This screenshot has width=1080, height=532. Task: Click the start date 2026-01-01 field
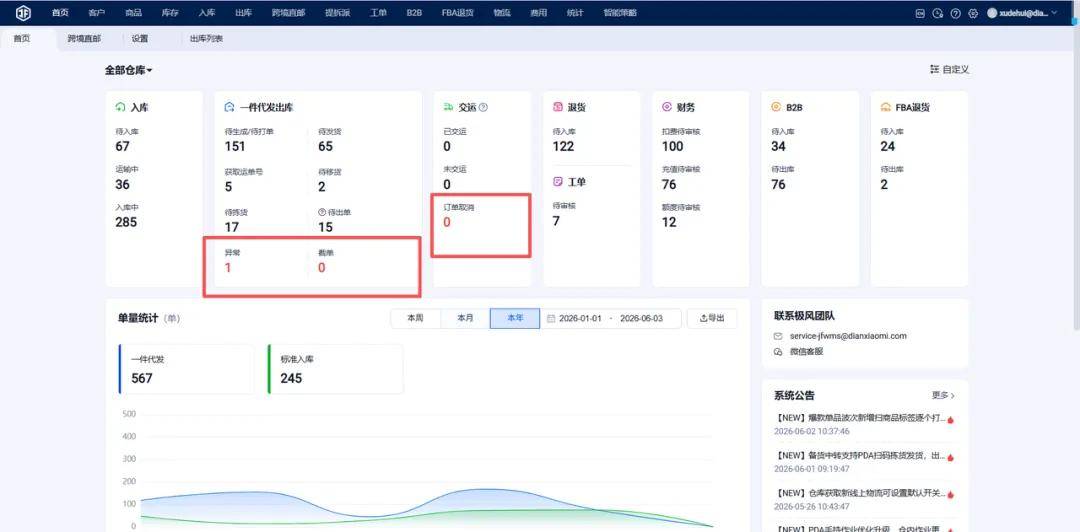pyautogui.click(x=580, y=318)
